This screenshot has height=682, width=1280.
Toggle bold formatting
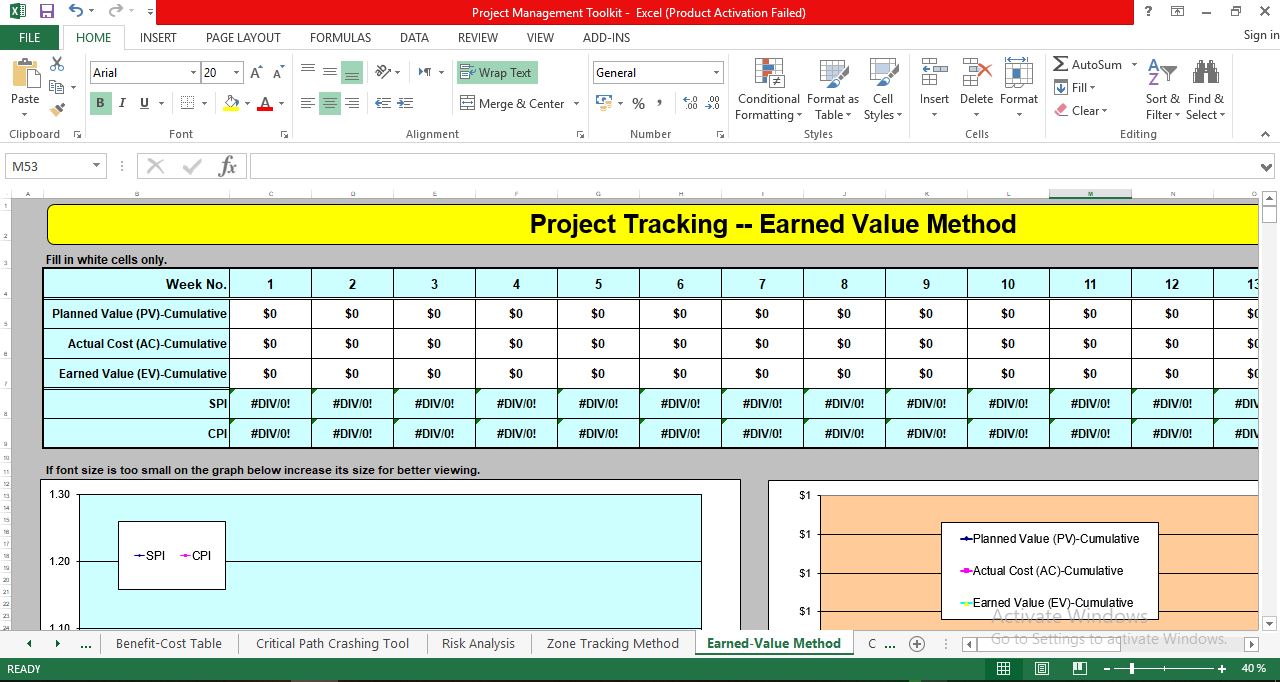point(99,103)
